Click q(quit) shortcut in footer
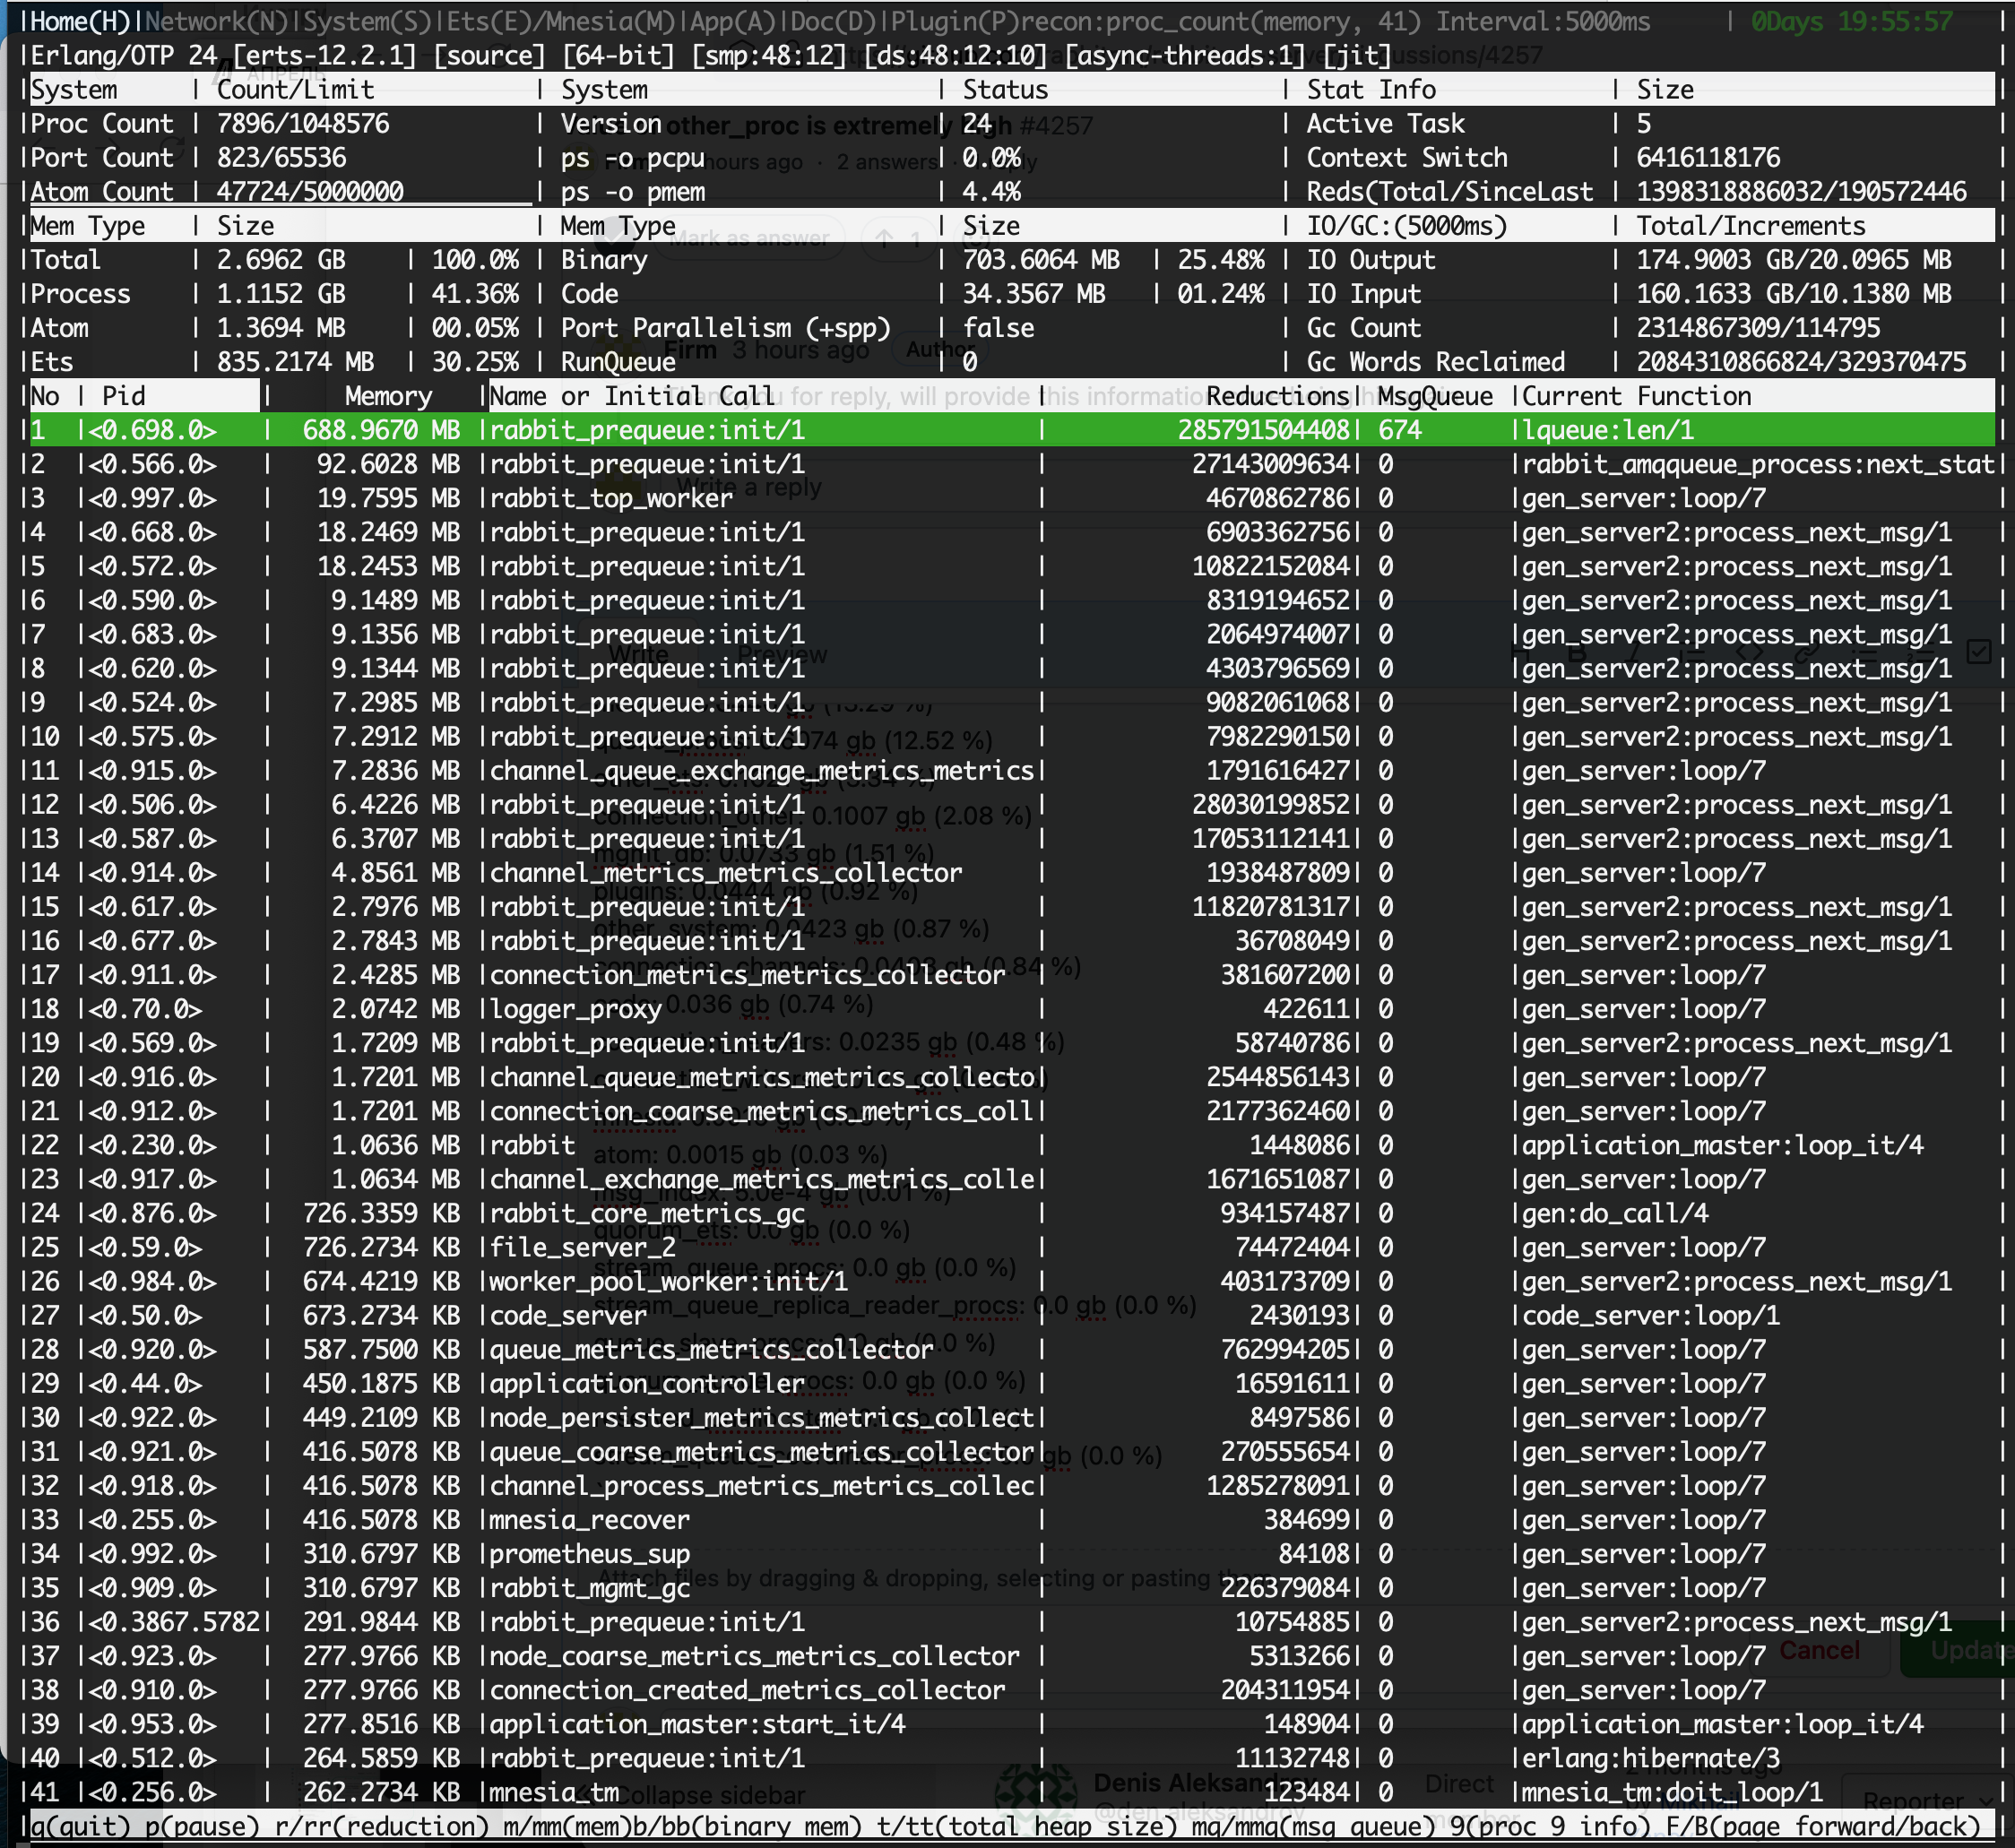2015x1848 pixels. point(81,1827)
